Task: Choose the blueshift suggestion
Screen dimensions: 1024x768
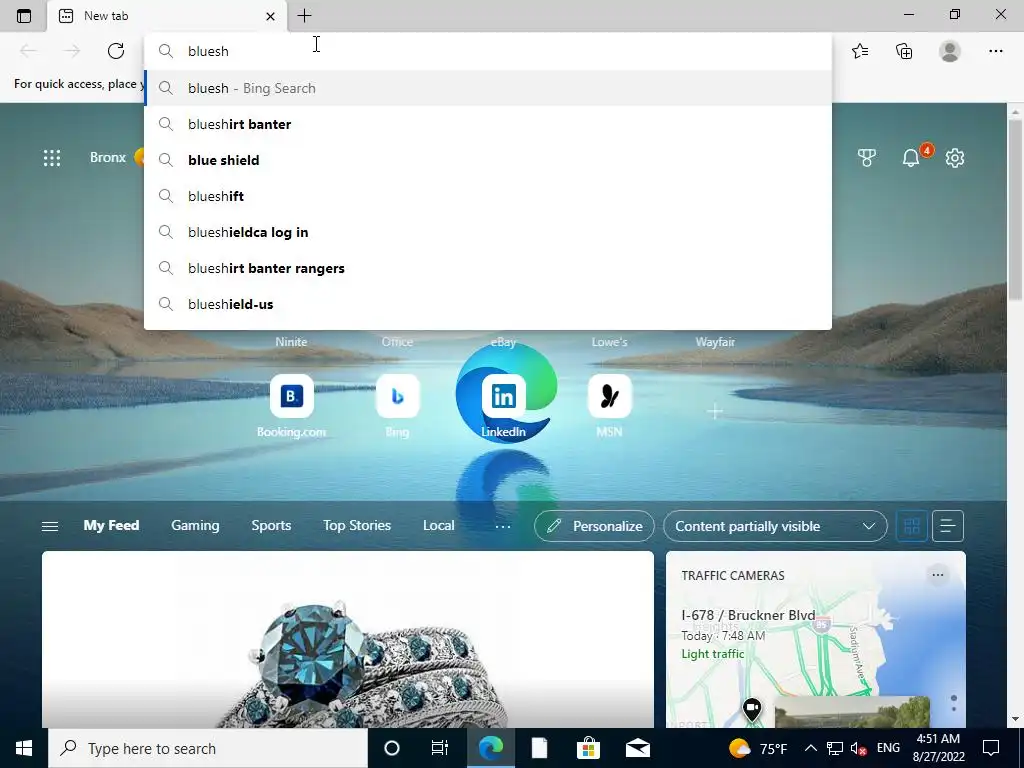Action: click(x=488, y=196)
